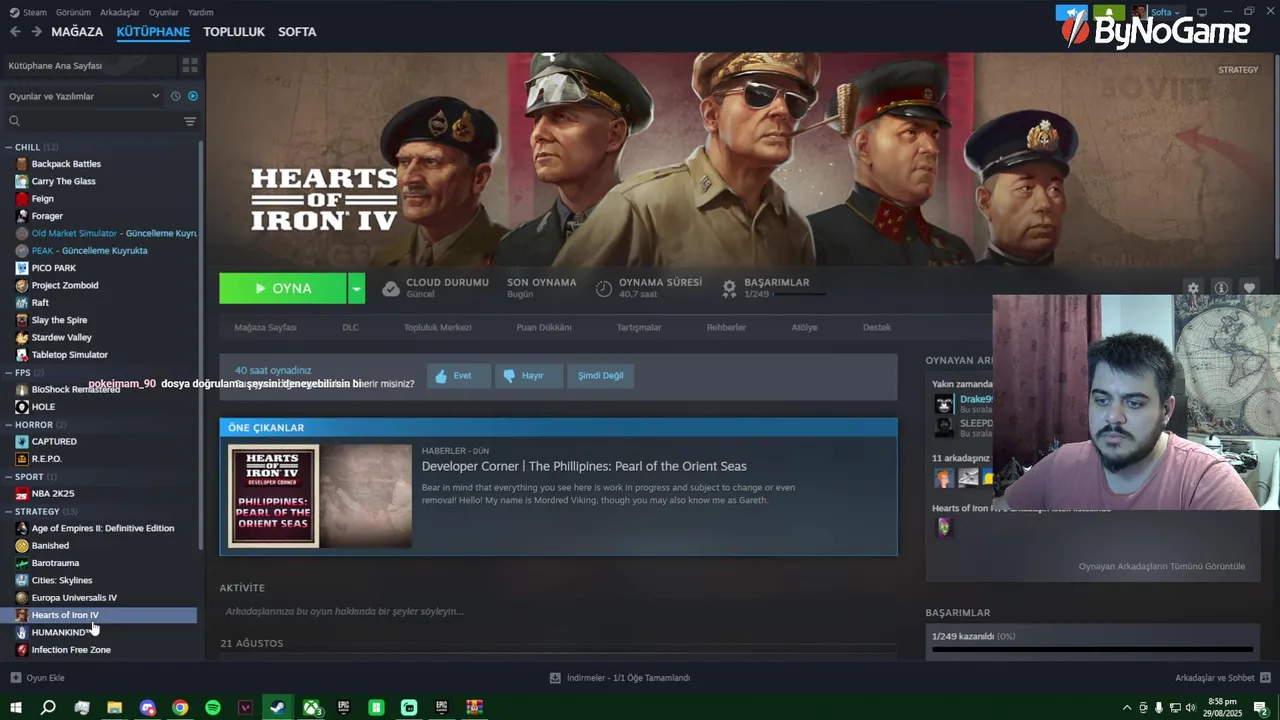
Task: Add game to favorites heart icon
Action: [1249, 288]
